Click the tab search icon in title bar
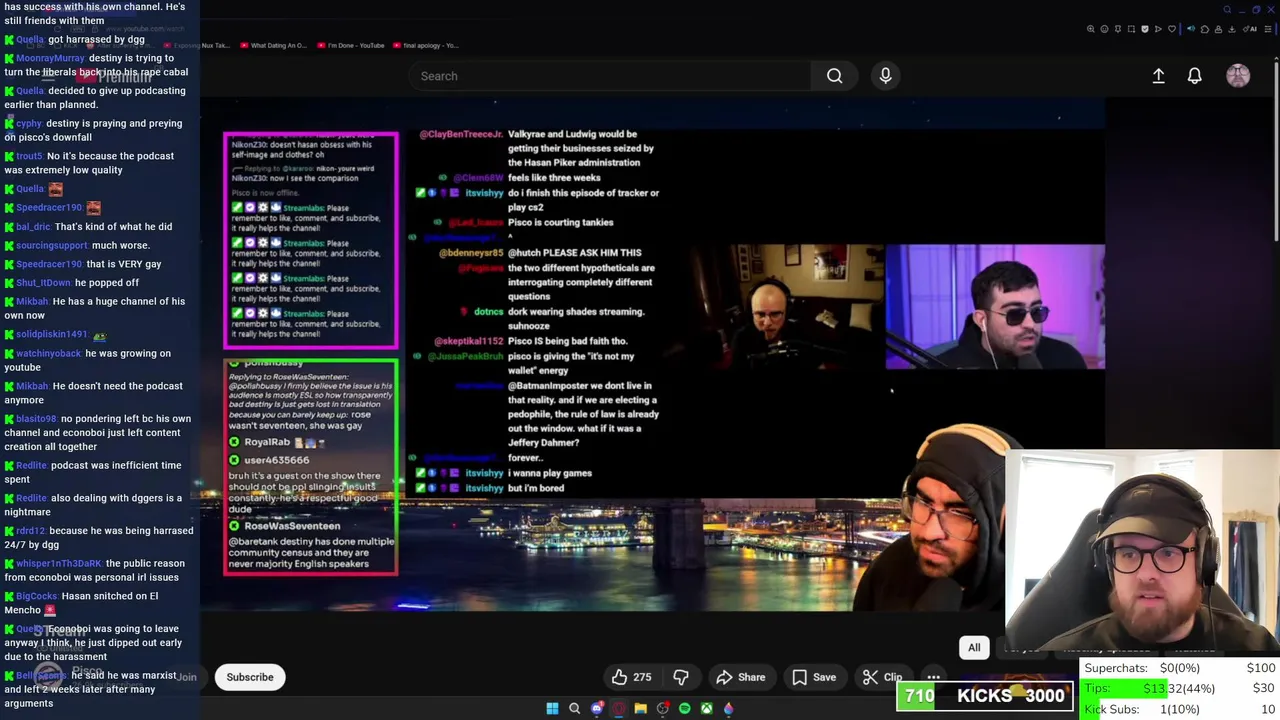The image size is (1280, 720). tap(1227, 10)
